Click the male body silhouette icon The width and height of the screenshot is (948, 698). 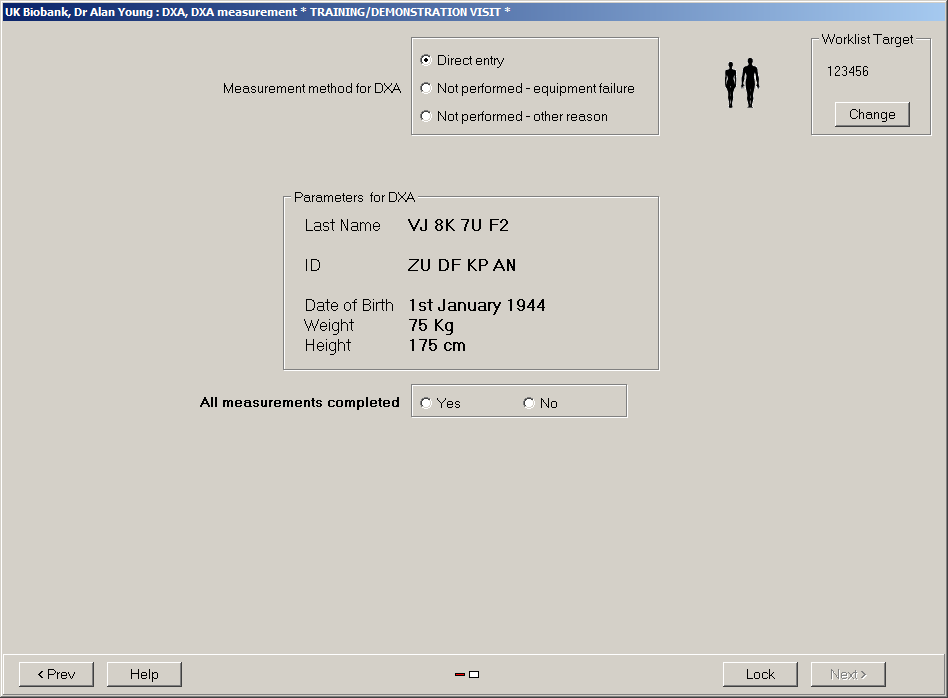[x=750, y=83]
